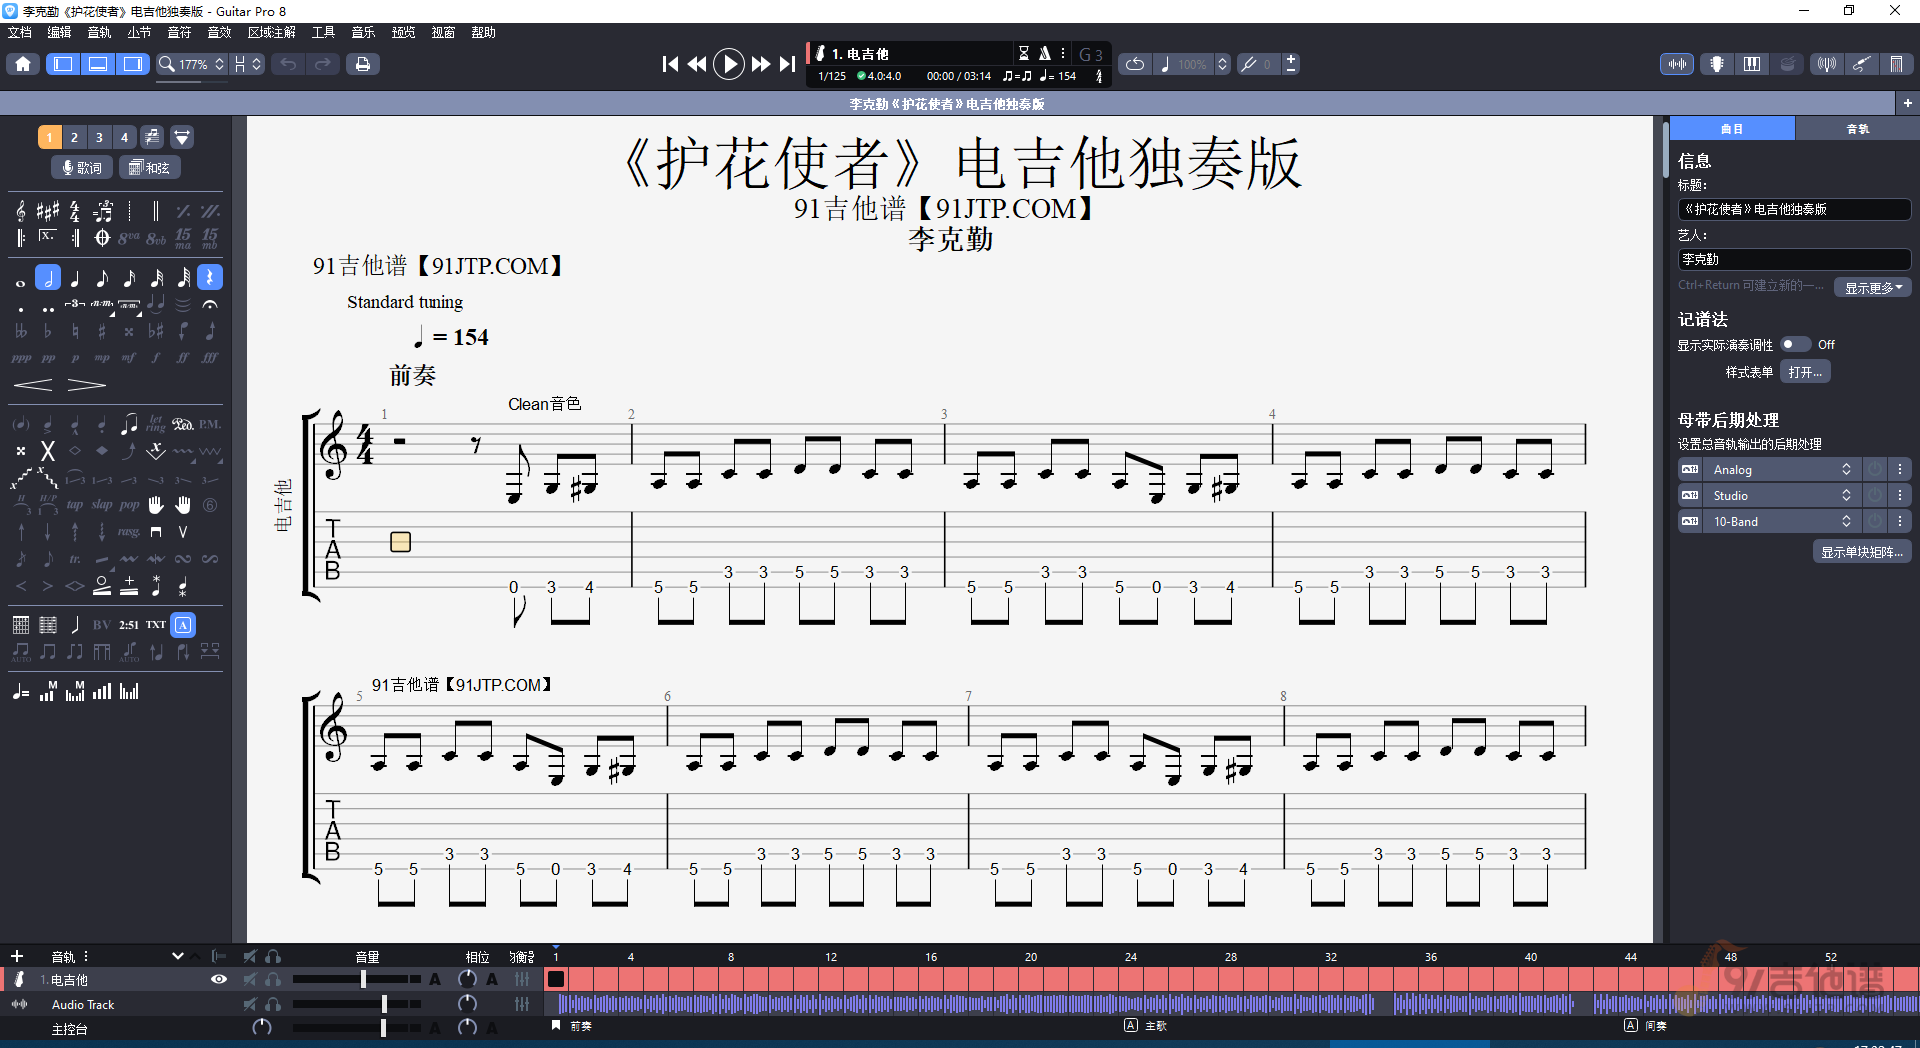Screen dimensions: 1920x1048
Task: Adjust the Audio Track volume slider
Action: tap(357, 1004)
